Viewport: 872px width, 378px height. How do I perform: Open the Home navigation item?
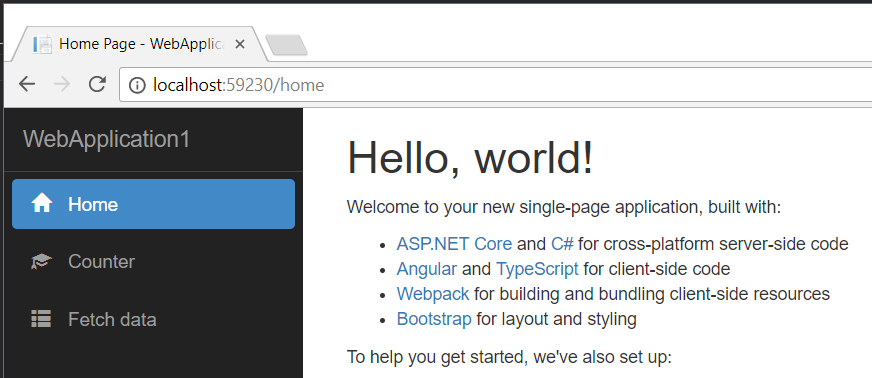153,204
